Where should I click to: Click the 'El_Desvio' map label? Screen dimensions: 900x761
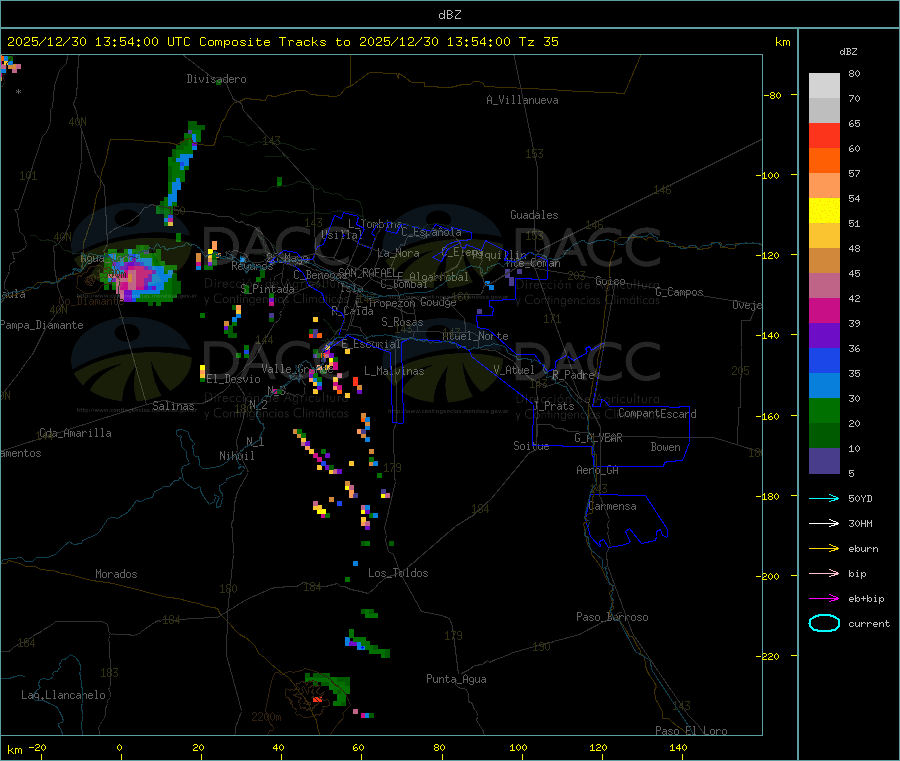(234, 379)
